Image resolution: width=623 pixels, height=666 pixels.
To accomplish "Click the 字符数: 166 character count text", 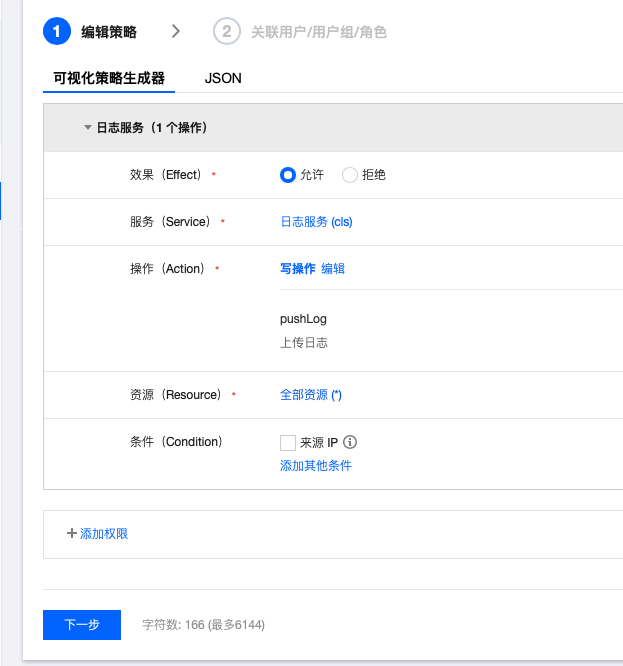I will click(x=203, y=625).
